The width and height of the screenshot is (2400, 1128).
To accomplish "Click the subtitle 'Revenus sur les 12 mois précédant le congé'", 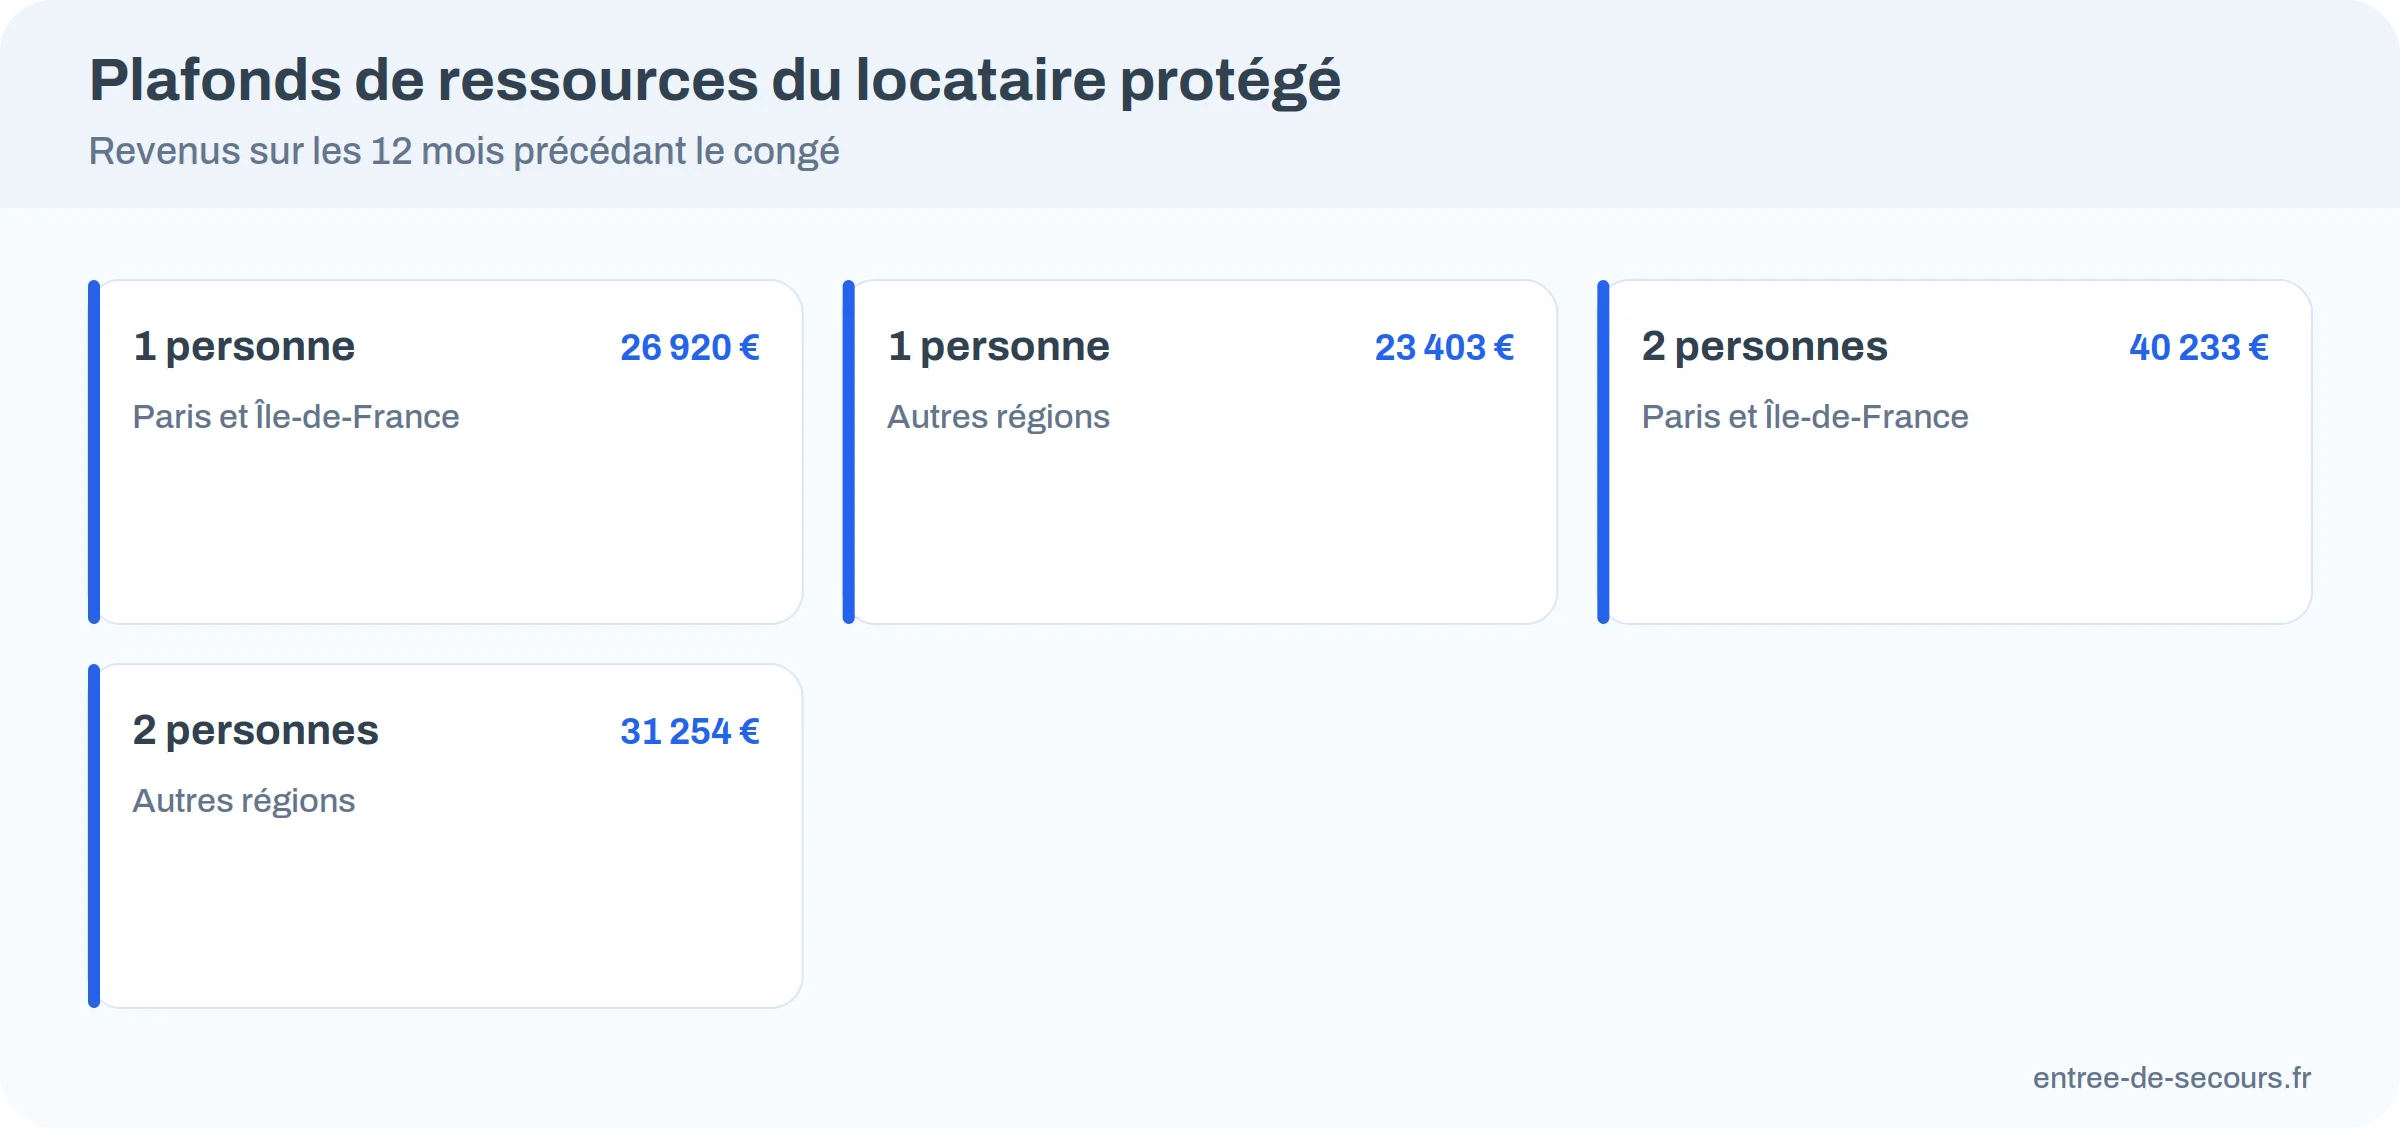I will (x=464, y=152).
